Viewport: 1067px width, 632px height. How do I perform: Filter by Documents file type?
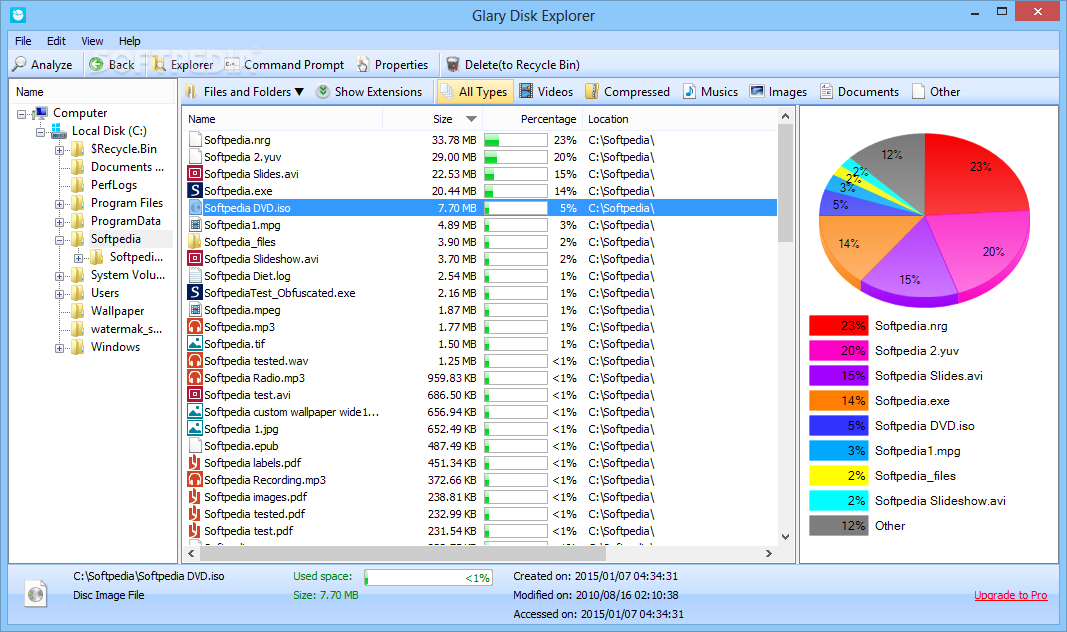pyautogui.click(x=859, y=91)
